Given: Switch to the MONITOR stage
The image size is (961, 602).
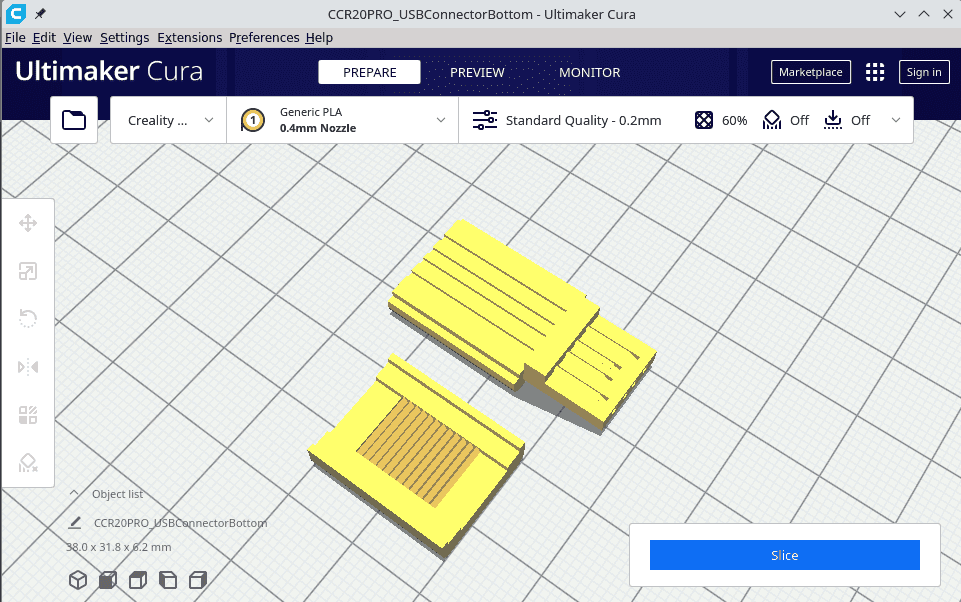Looking at the screenshot, I should [590, 72].
